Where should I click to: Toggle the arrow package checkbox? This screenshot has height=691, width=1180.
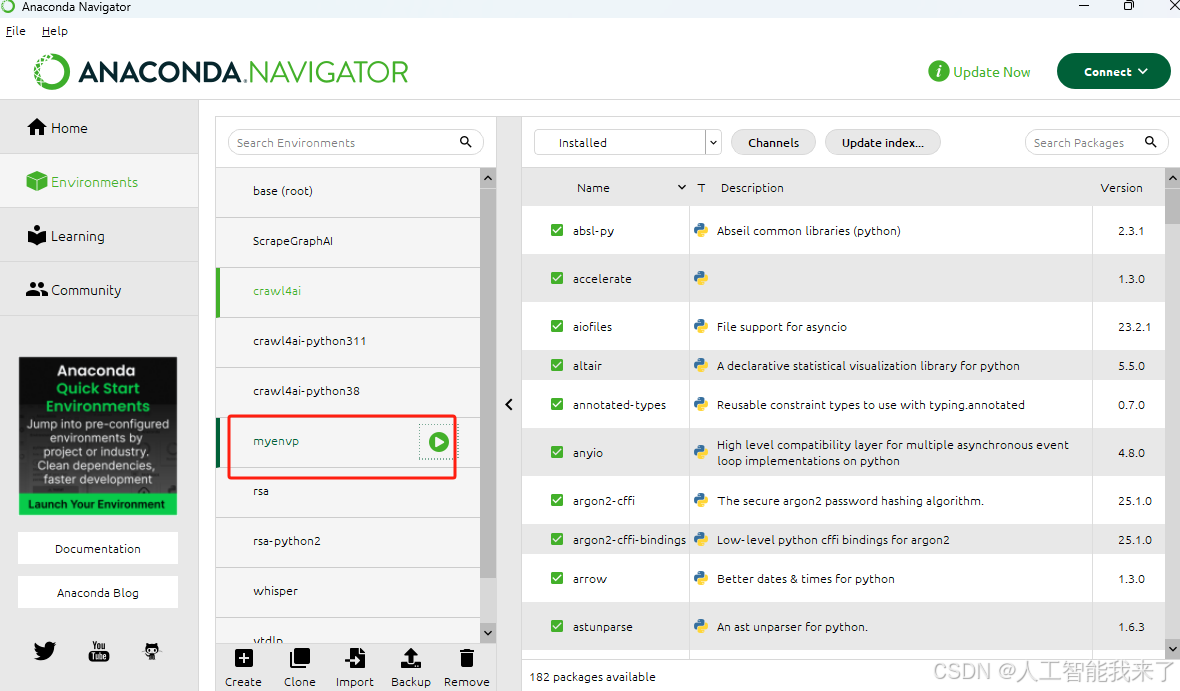tap(557, 578)
